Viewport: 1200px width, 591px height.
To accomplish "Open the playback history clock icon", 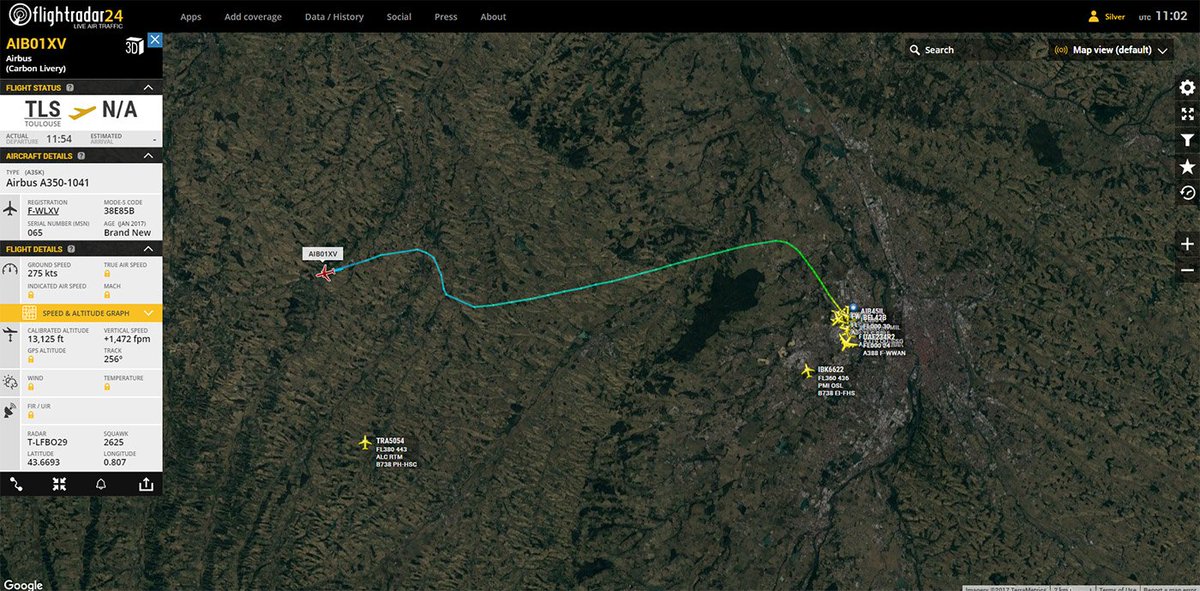I will tap(1187, 193).
